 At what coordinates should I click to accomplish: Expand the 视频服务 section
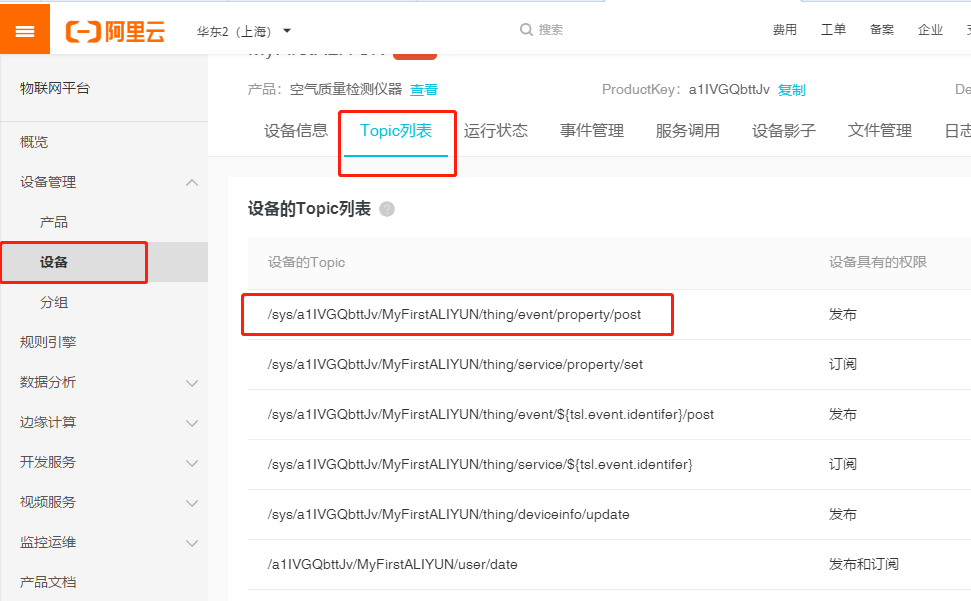pos(192,503)
